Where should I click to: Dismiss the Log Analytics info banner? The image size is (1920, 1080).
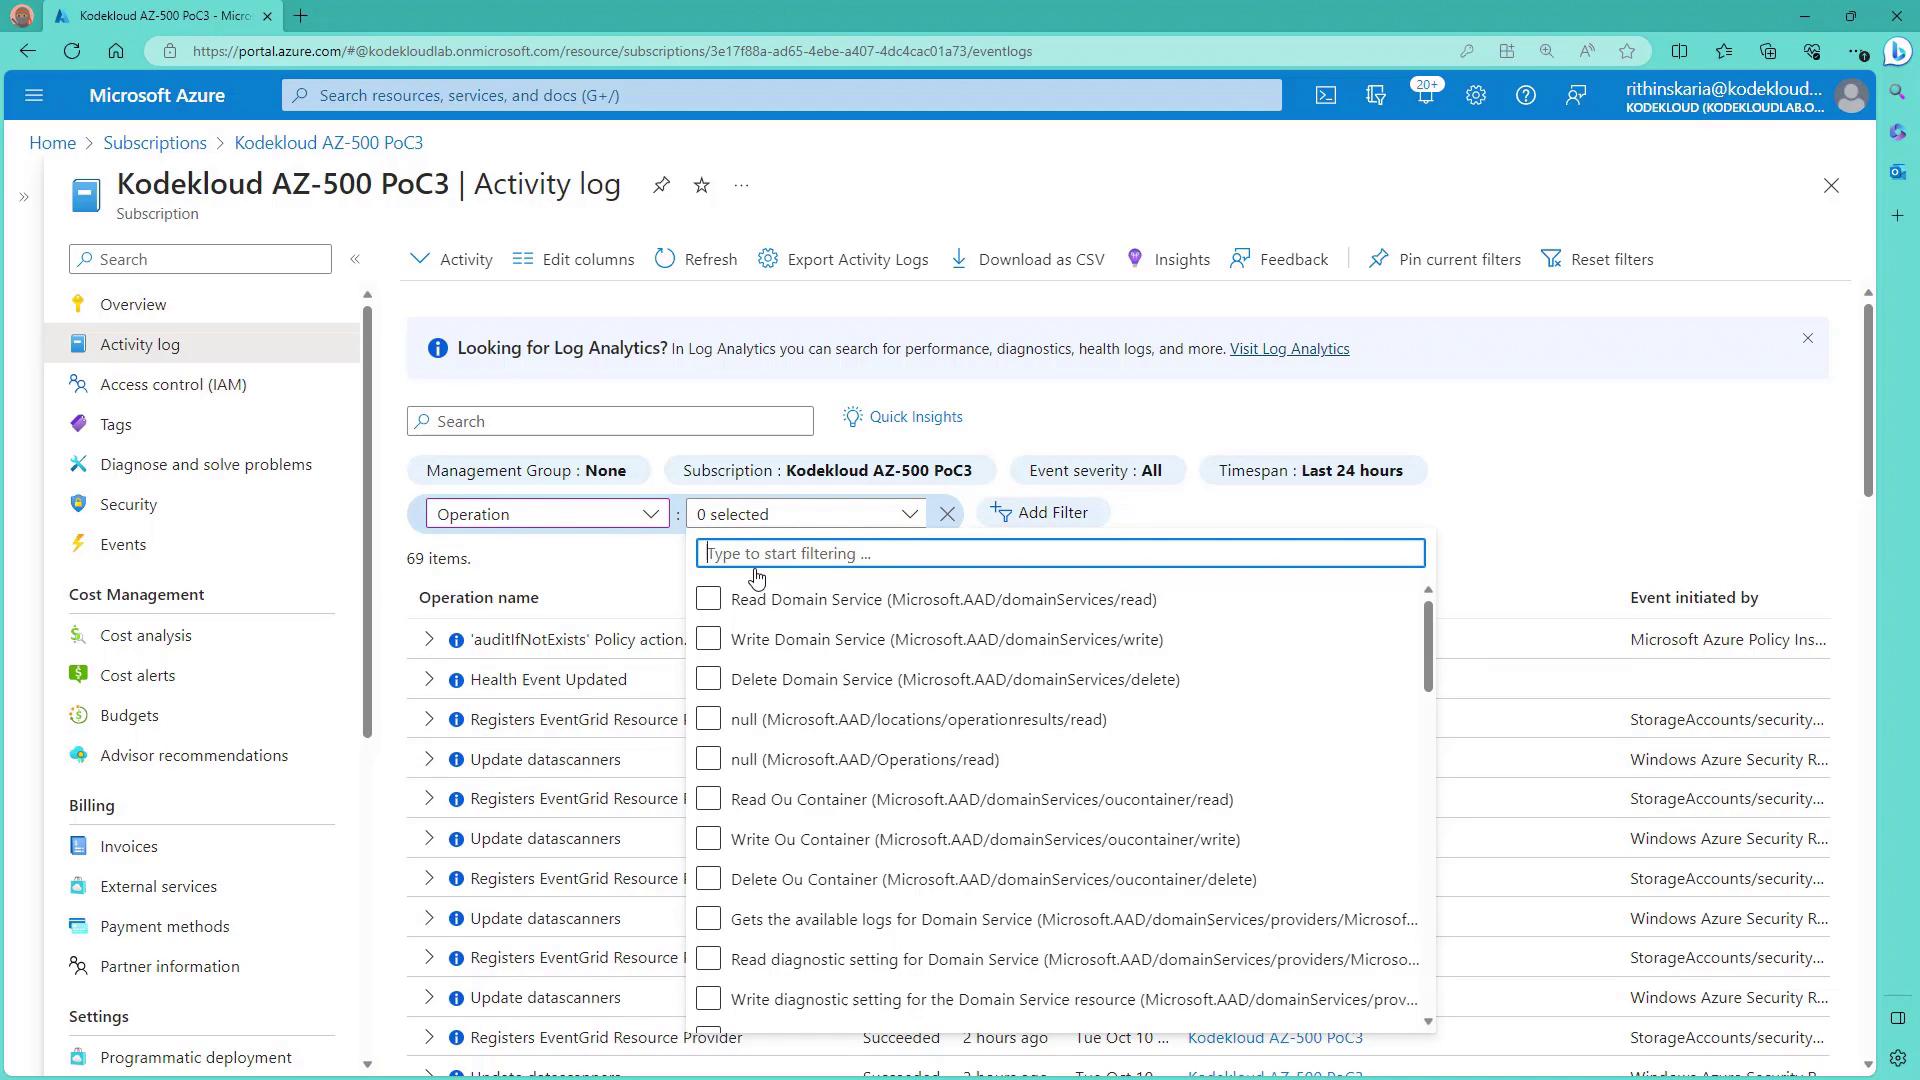click(x=1808, y=338)
